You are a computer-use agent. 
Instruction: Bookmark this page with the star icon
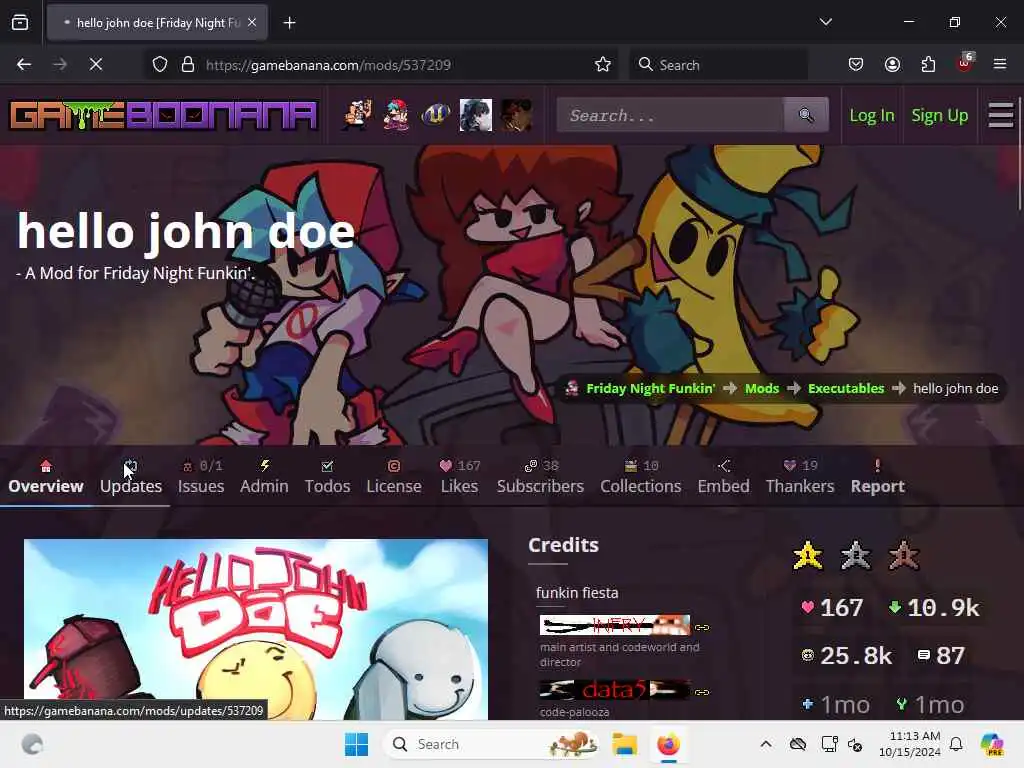point(602,65)
